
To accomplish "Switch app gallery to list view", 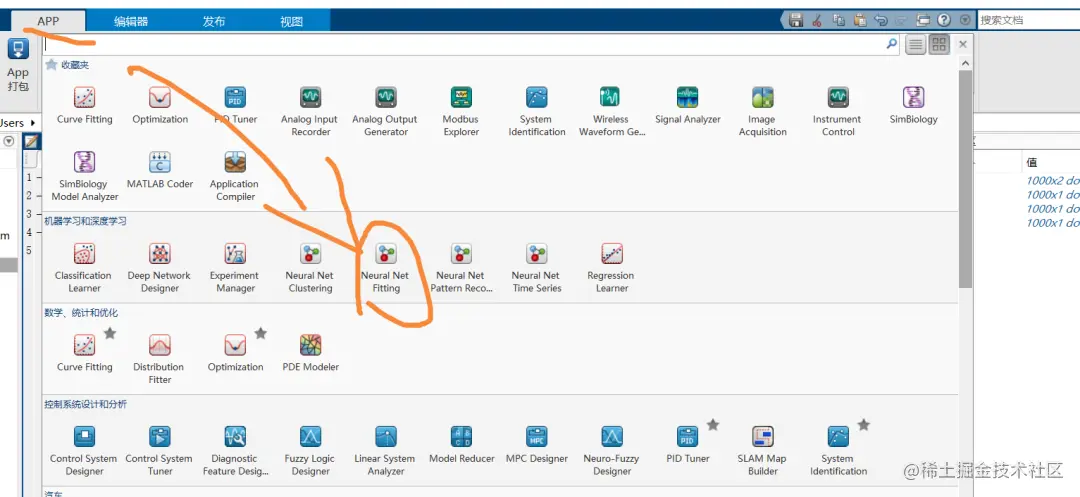I will click(915, 45).
